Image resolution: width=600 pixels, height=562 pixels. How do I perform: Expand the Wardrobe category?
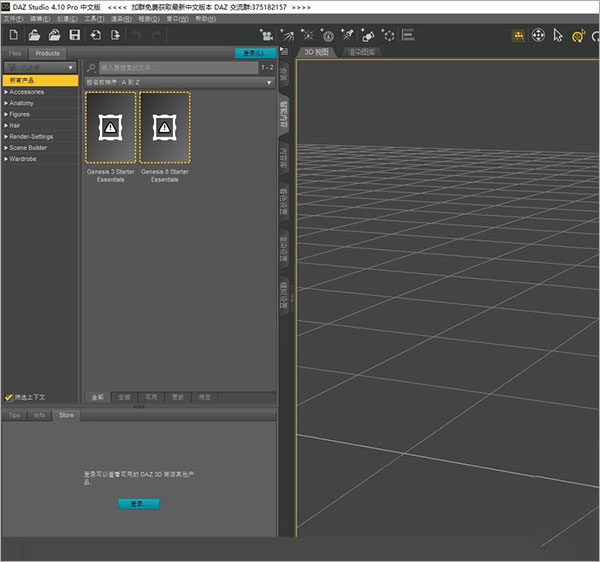[x=6, y=159]
